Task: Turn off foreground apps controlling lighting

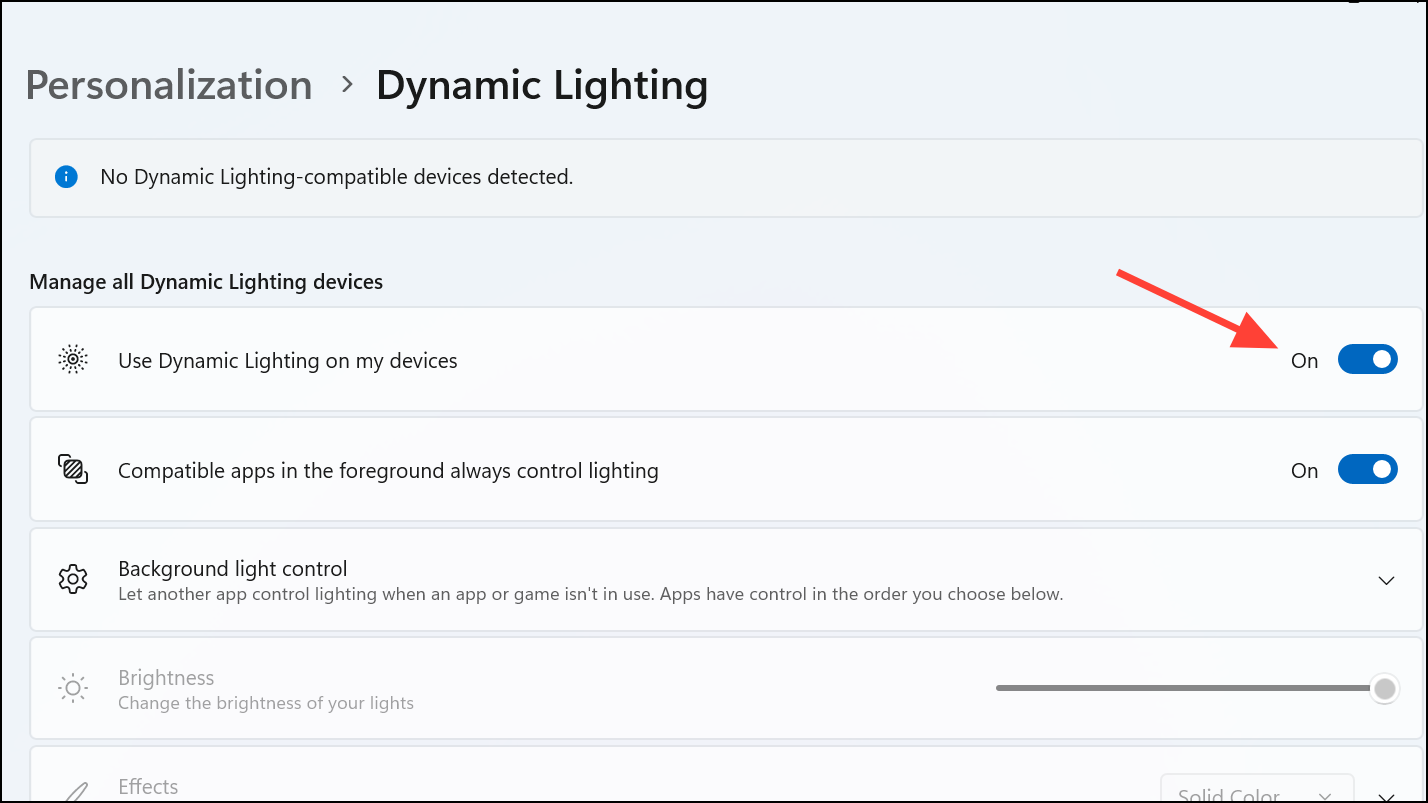Action: [x=1367, y=469]
